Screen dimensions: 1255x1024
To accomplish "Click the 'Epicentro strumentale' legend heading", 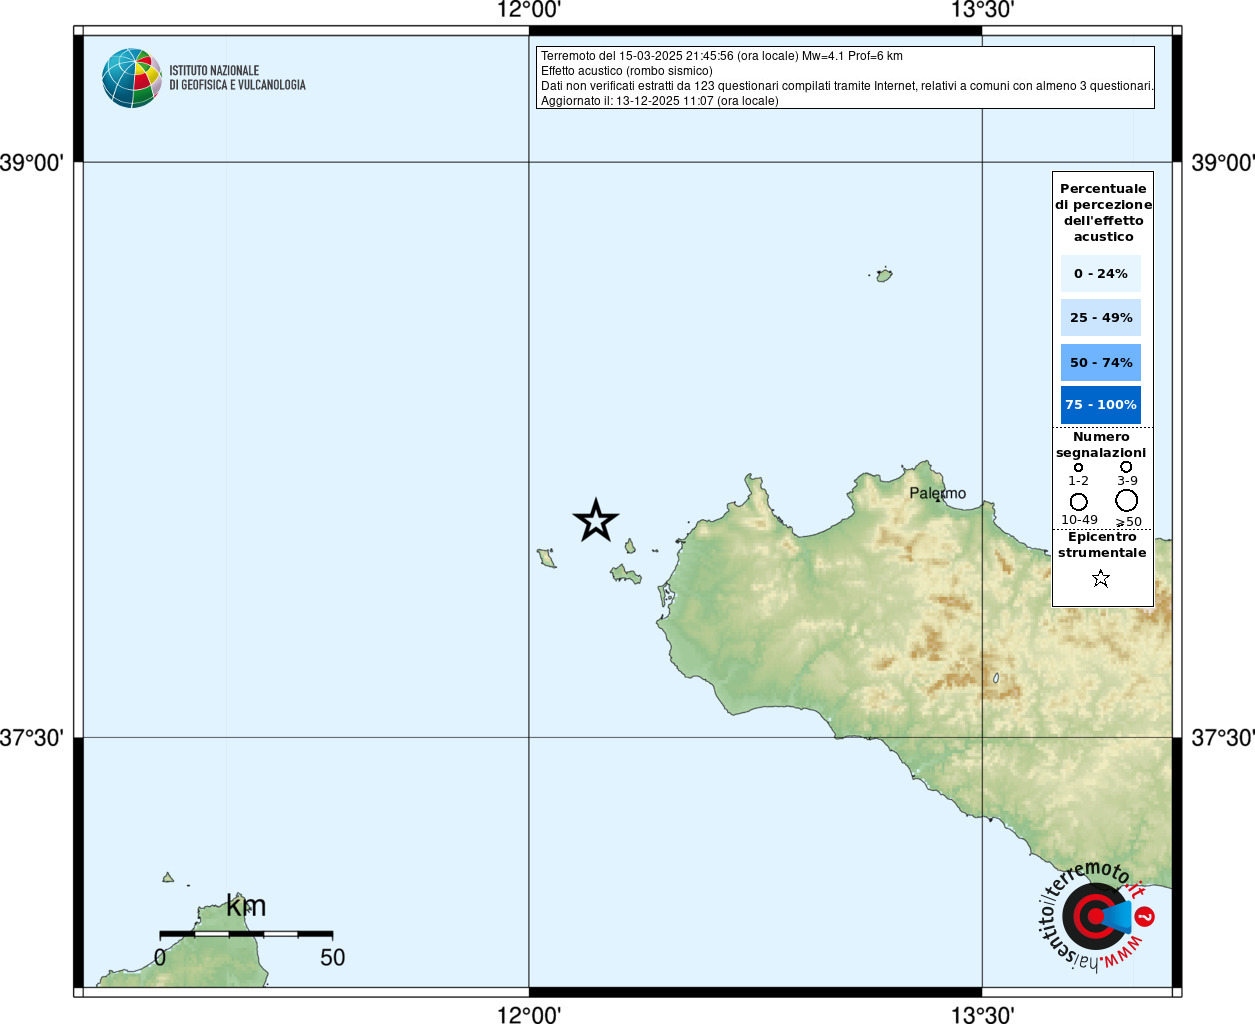I will pos(1102,545).
